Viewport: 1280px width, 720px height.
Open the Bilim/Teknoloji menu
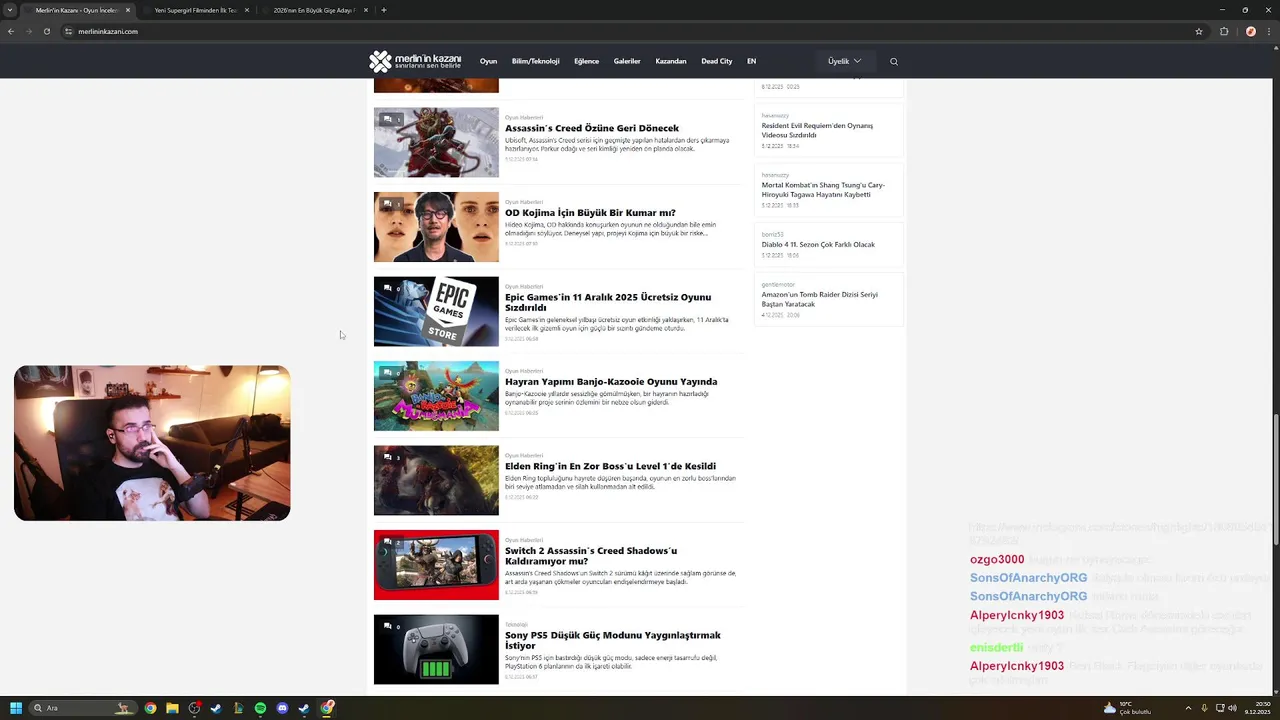click(536, 61)
